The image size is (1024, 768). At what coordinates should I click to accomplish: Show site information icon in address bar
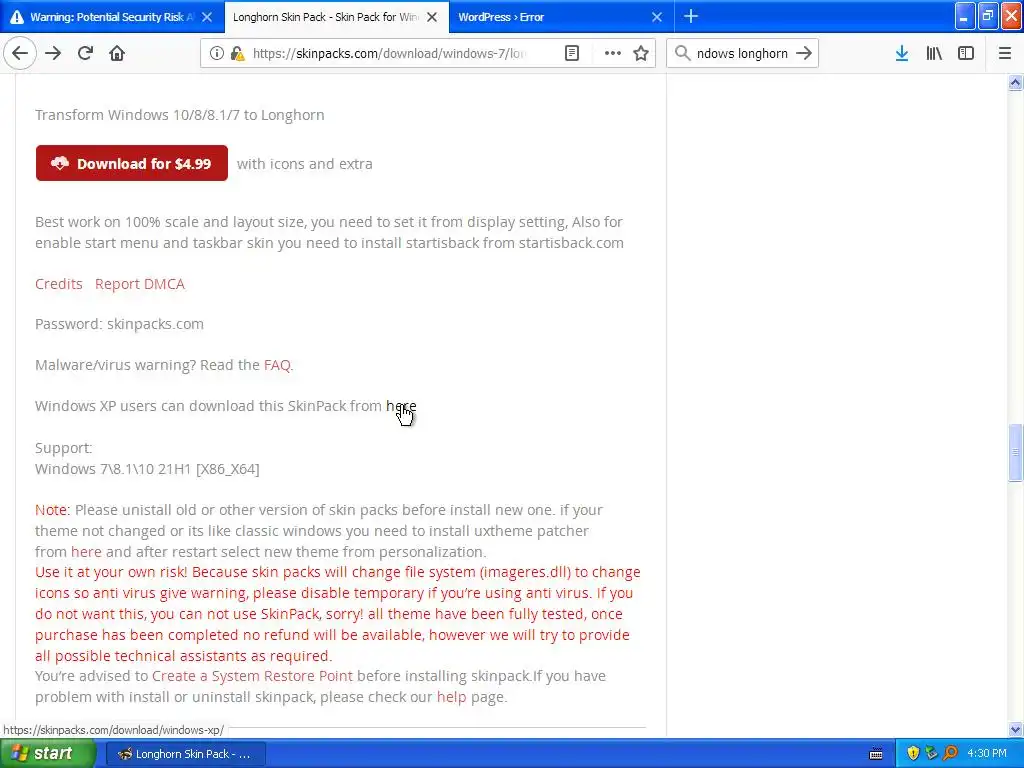pyautogui.click(x=217, y=54)
